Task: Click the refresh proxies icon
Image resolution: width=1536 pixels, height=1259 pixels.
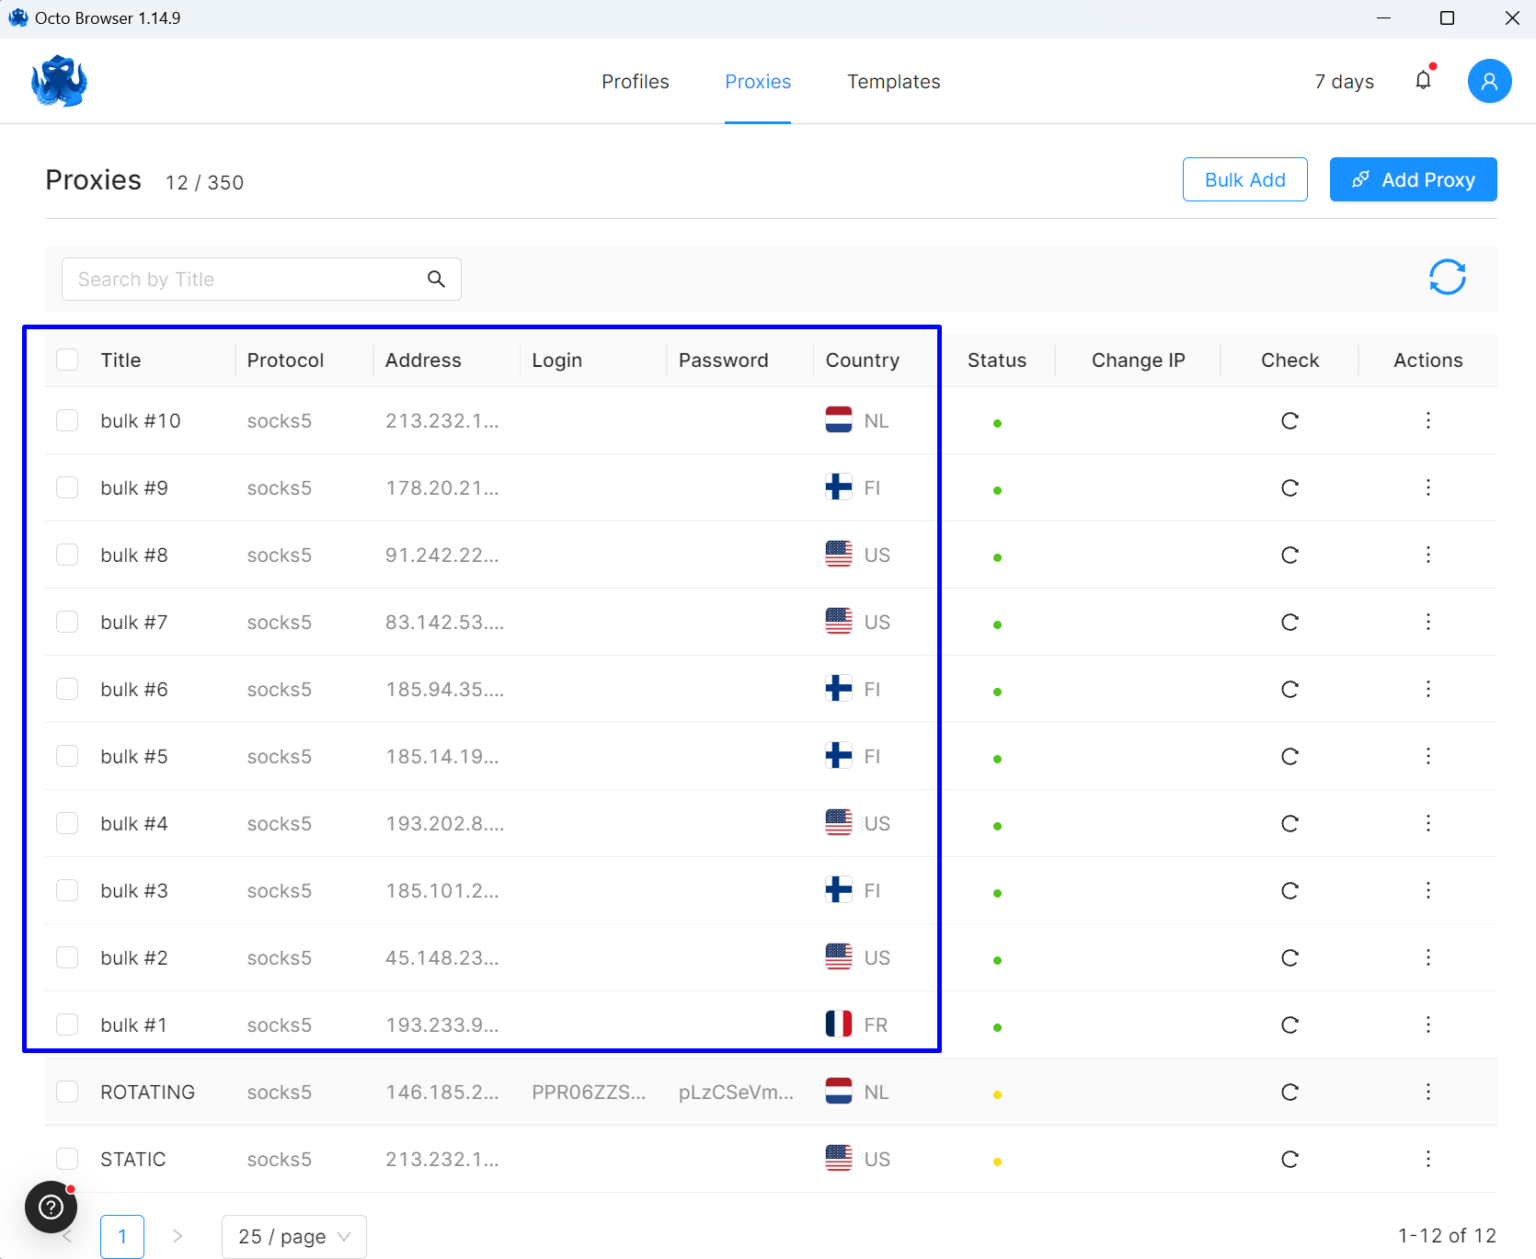Action: point(1447,277)
